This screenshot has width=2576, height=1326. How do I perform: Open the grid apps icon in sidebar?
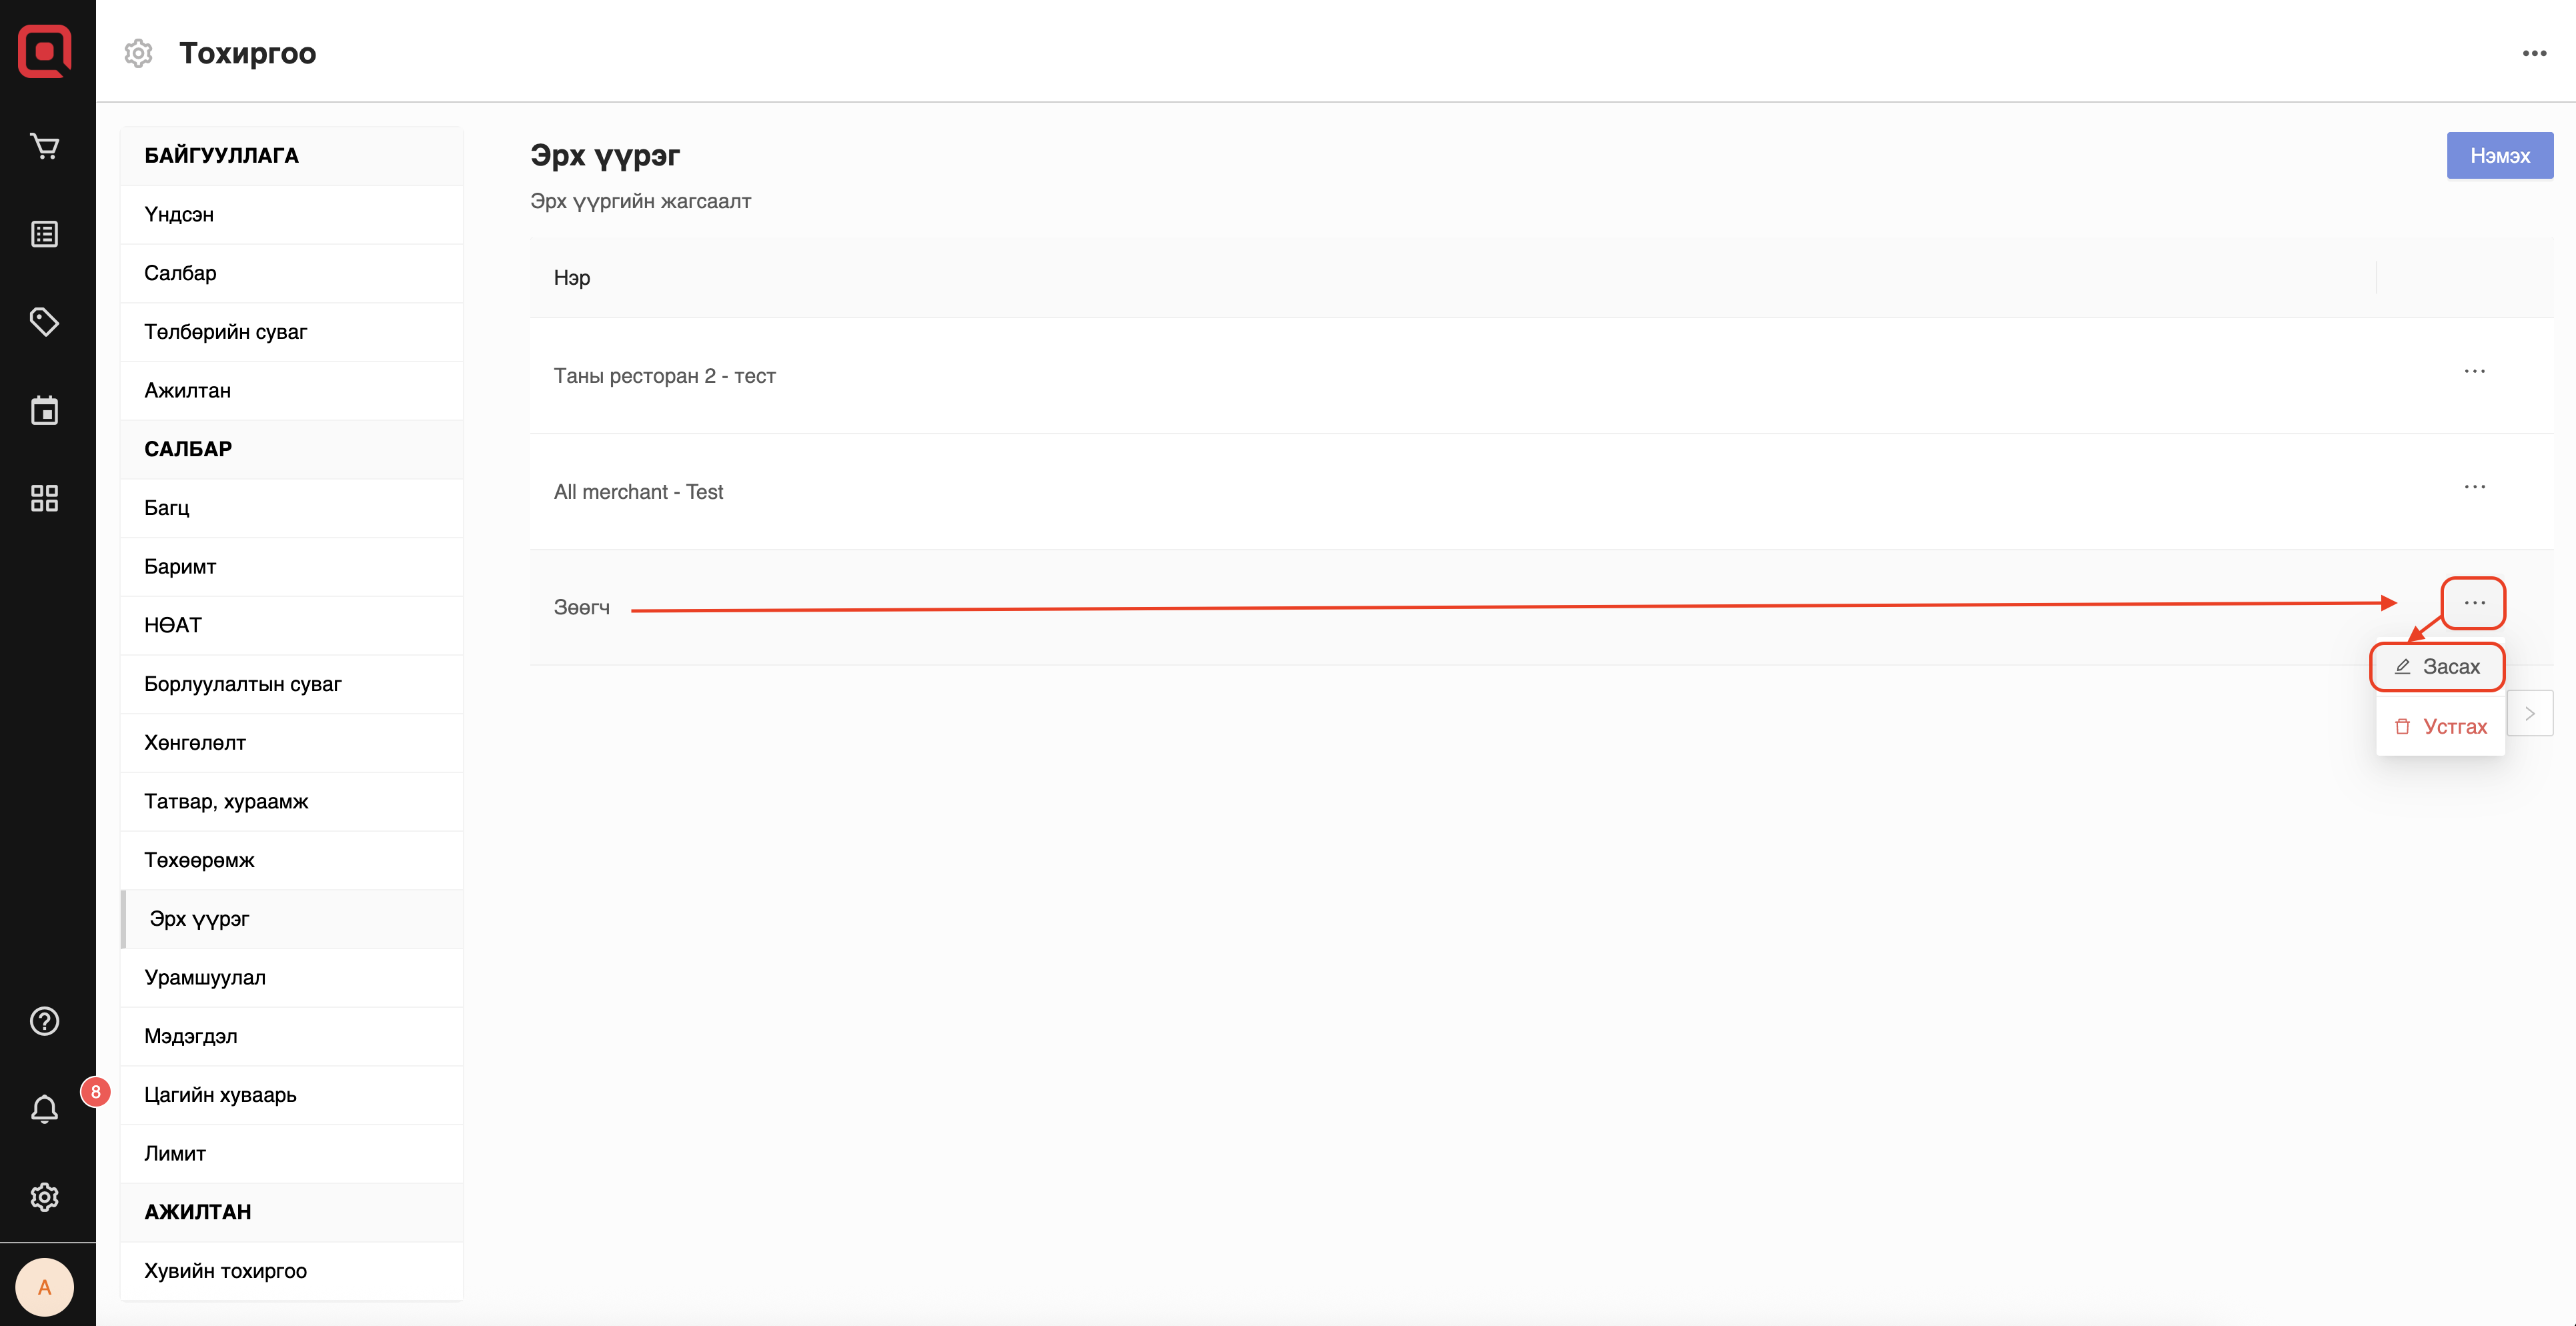pos(44,498)
